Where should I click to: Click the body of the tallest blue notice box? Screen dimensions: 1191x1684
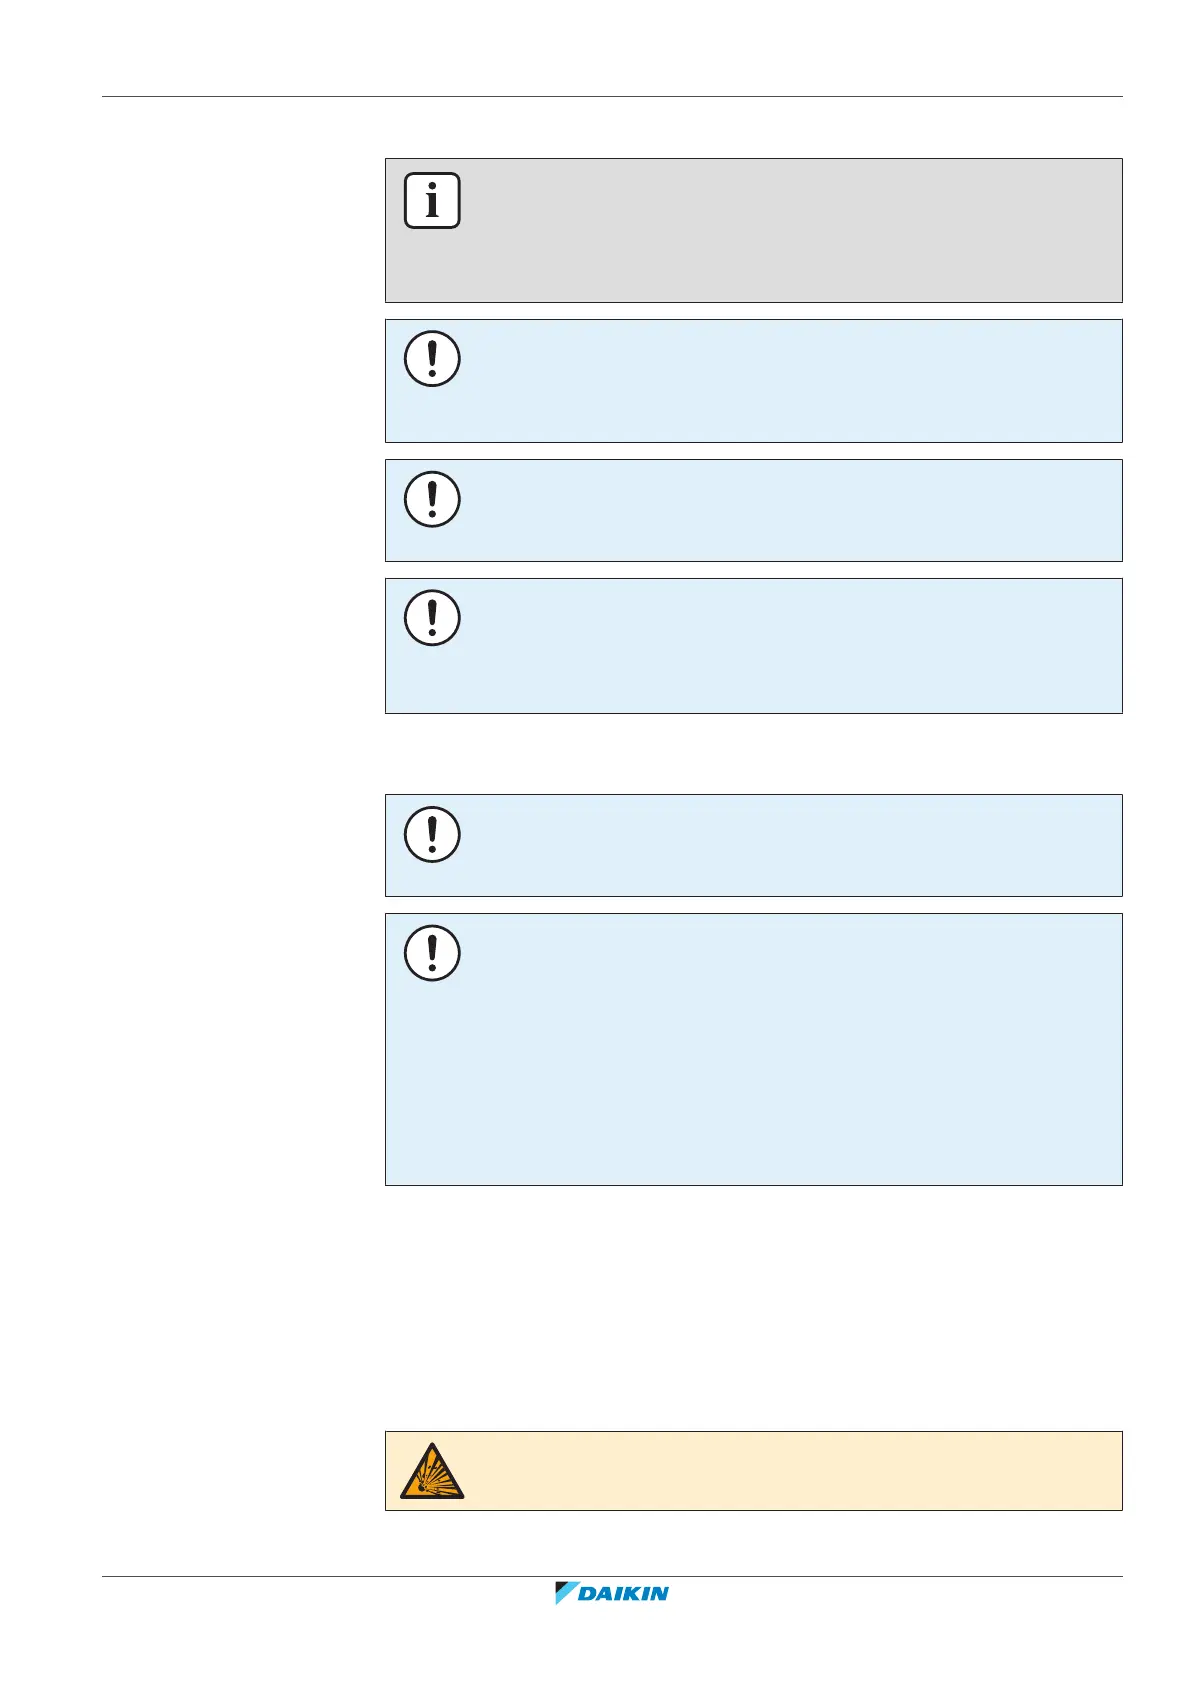(x=780, y=1060)
